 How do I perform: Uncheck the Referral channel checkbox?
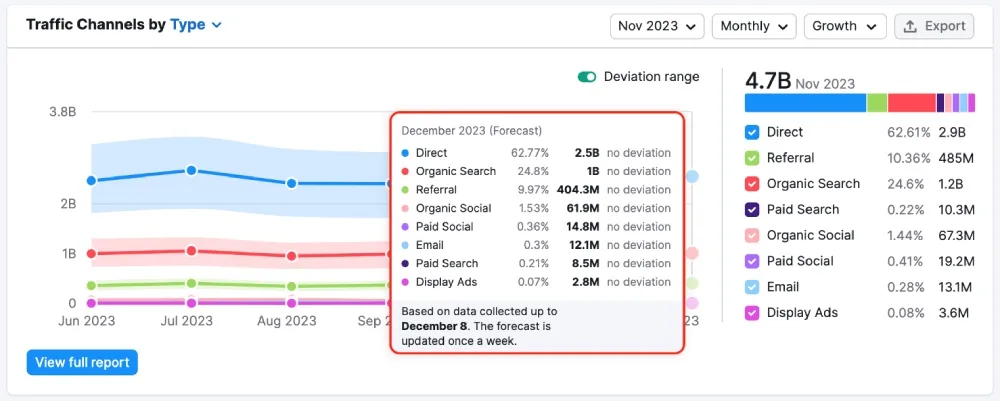point(753,158)
